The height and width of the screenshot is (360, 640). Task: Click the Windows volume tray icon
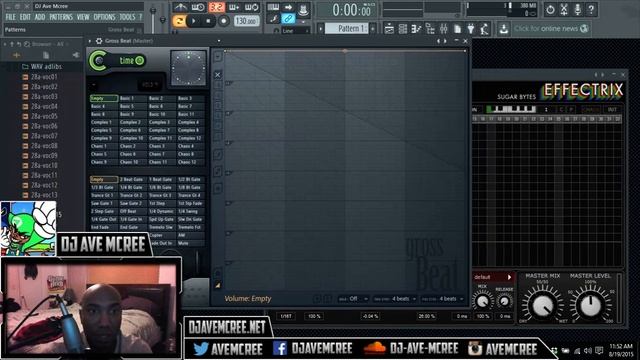coord(588,351)
